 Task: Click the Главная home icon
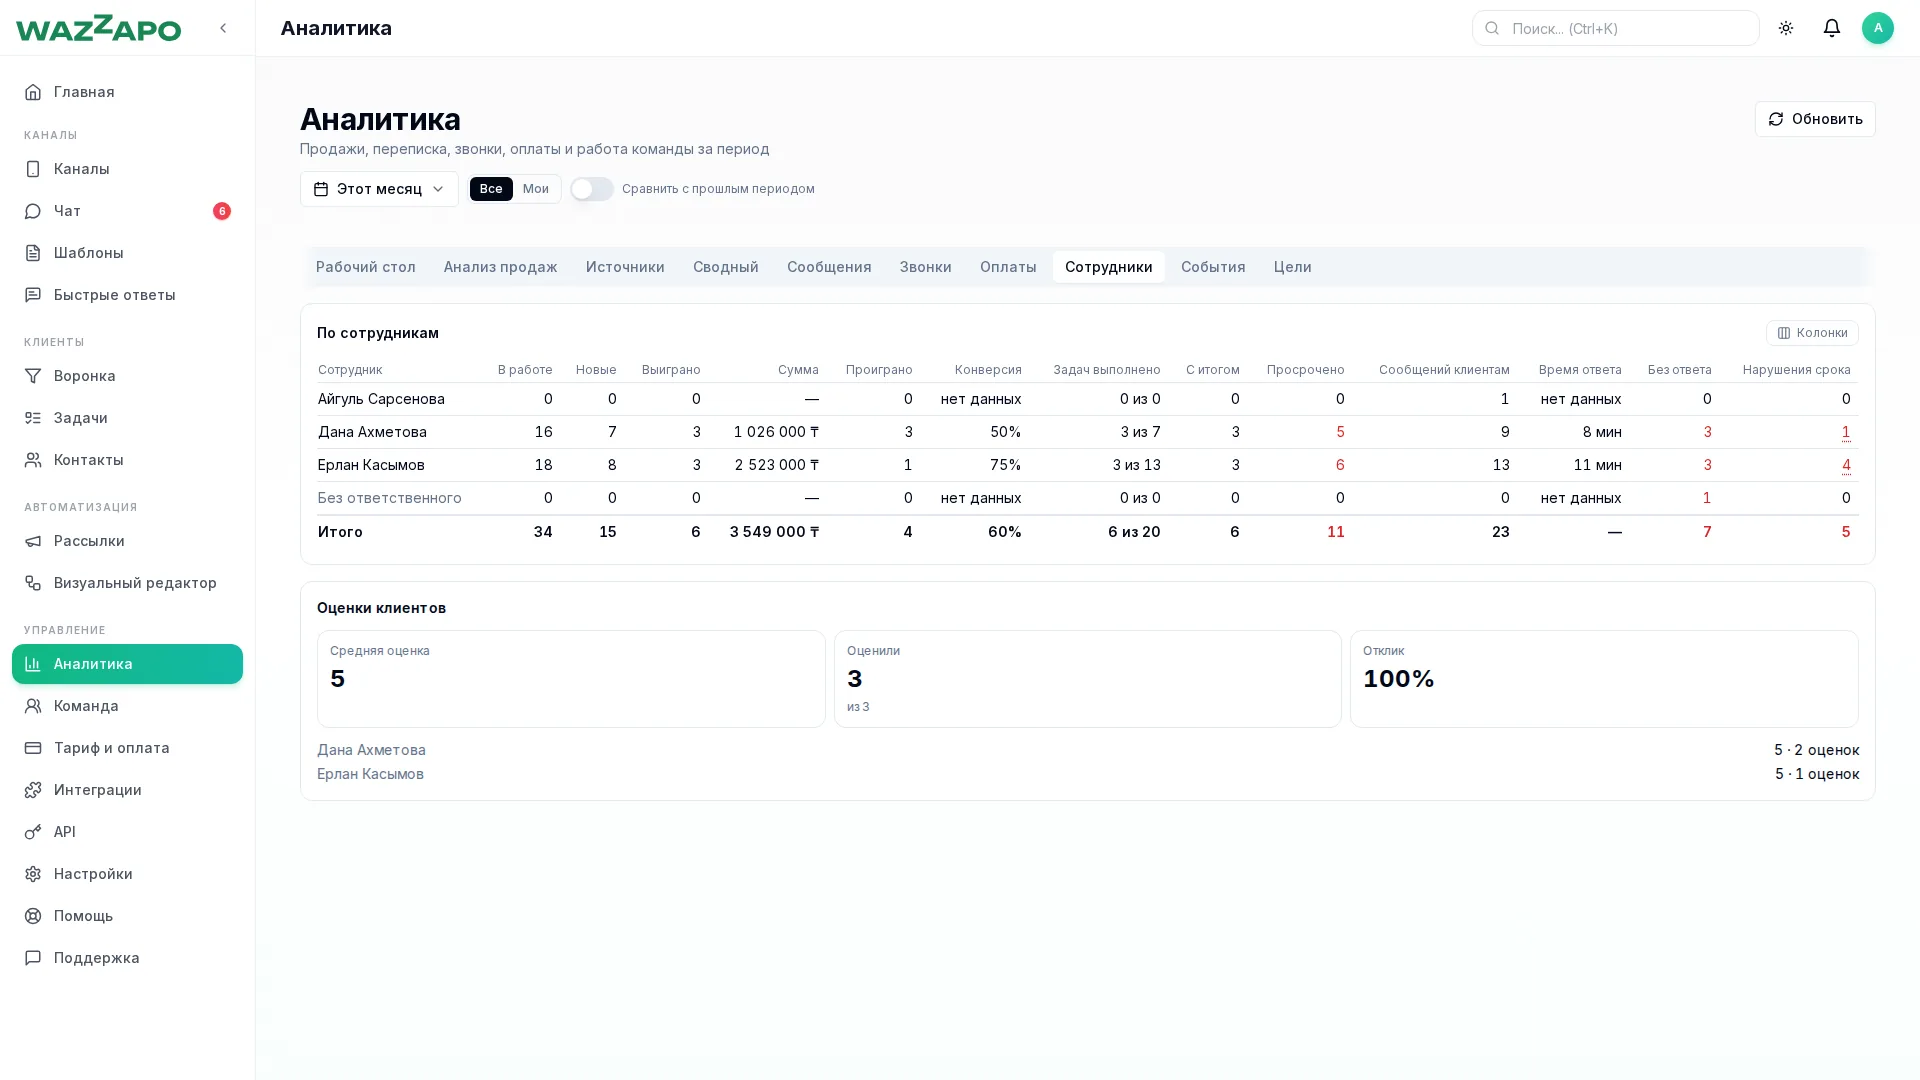tap(33, 92)
